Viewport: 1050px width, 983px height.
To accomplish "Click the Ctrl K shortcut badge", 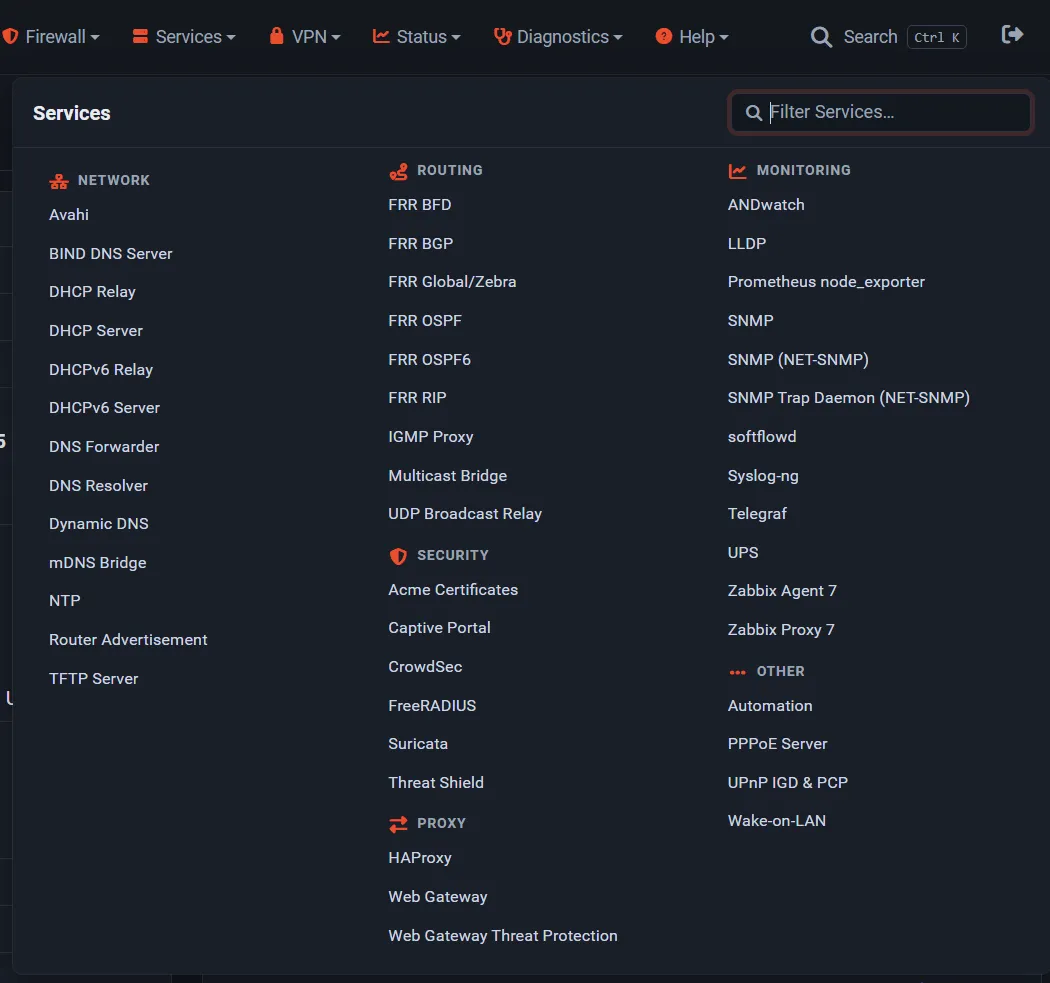I will (x=936, y=37).
